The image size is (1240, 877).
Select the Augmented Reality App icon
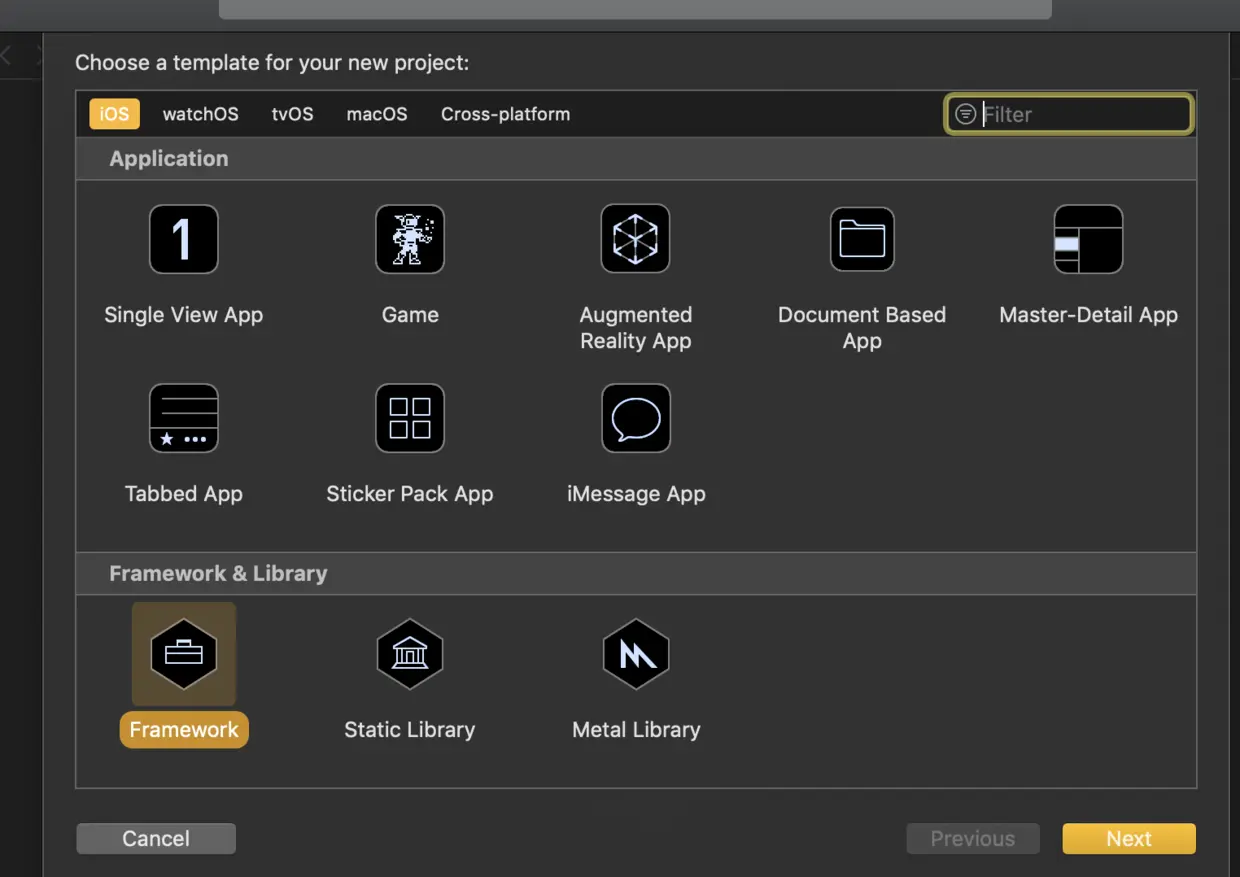coord(636,239)
